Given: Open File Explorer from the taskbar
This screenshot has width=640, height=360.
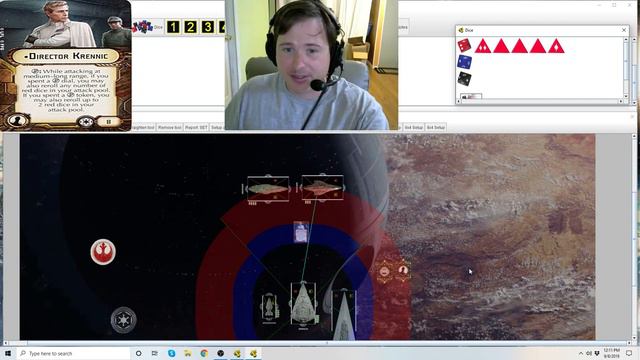Looking at the screenshot, I should [188, 353].
